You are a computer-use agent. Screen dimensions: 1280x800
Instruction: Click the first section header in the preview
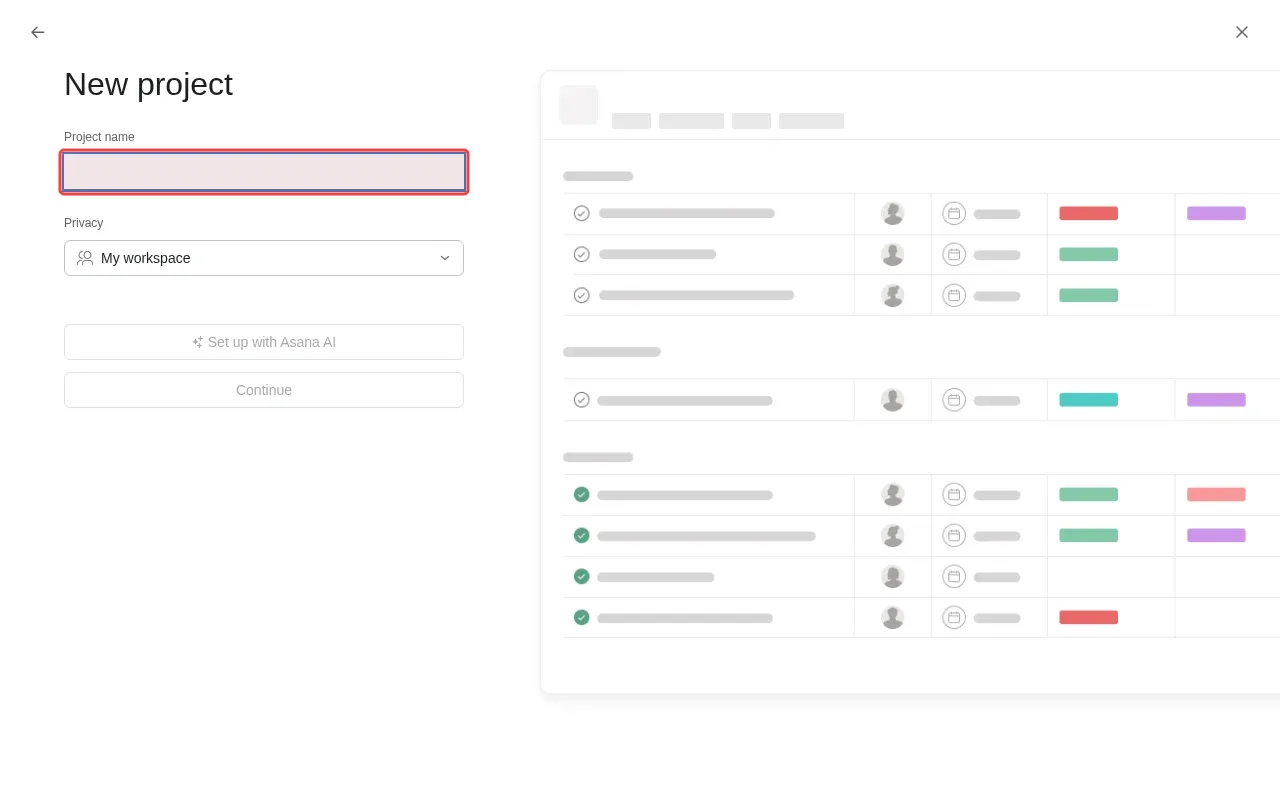pos(598,176)
